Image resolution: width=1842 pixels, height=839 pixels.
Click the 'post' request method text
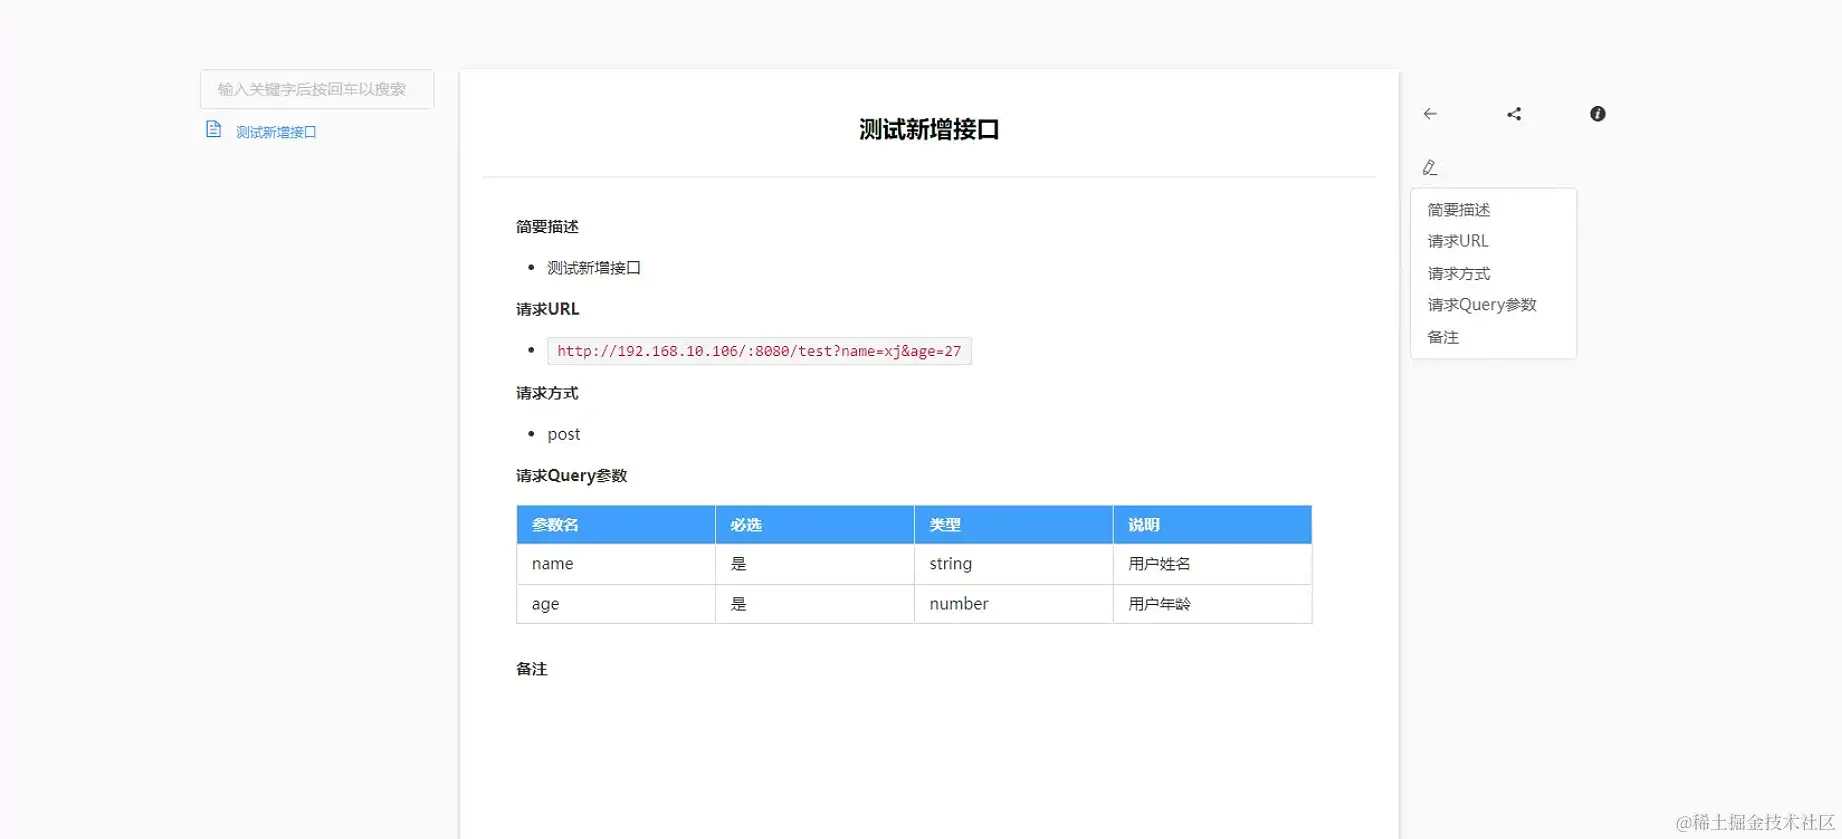click(564, 434)
